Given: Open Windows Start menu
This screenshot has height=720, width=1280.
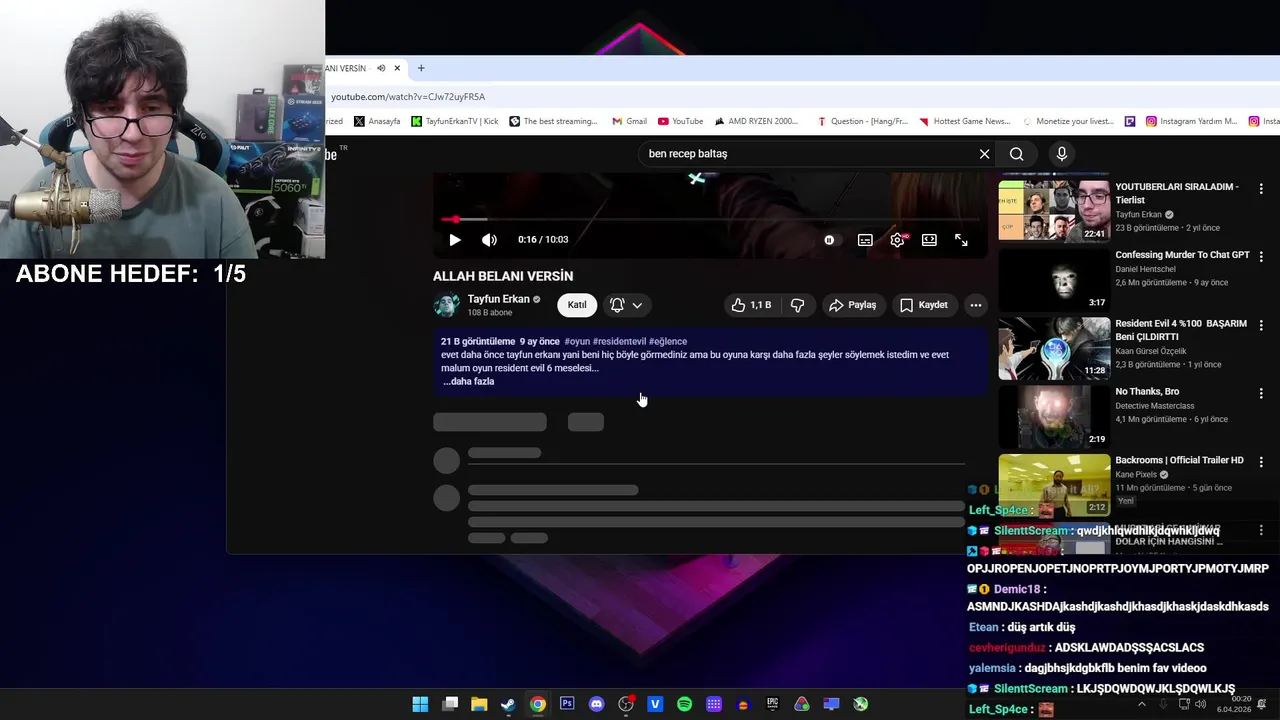Looking at the screenshot, I should click(420, 704).
